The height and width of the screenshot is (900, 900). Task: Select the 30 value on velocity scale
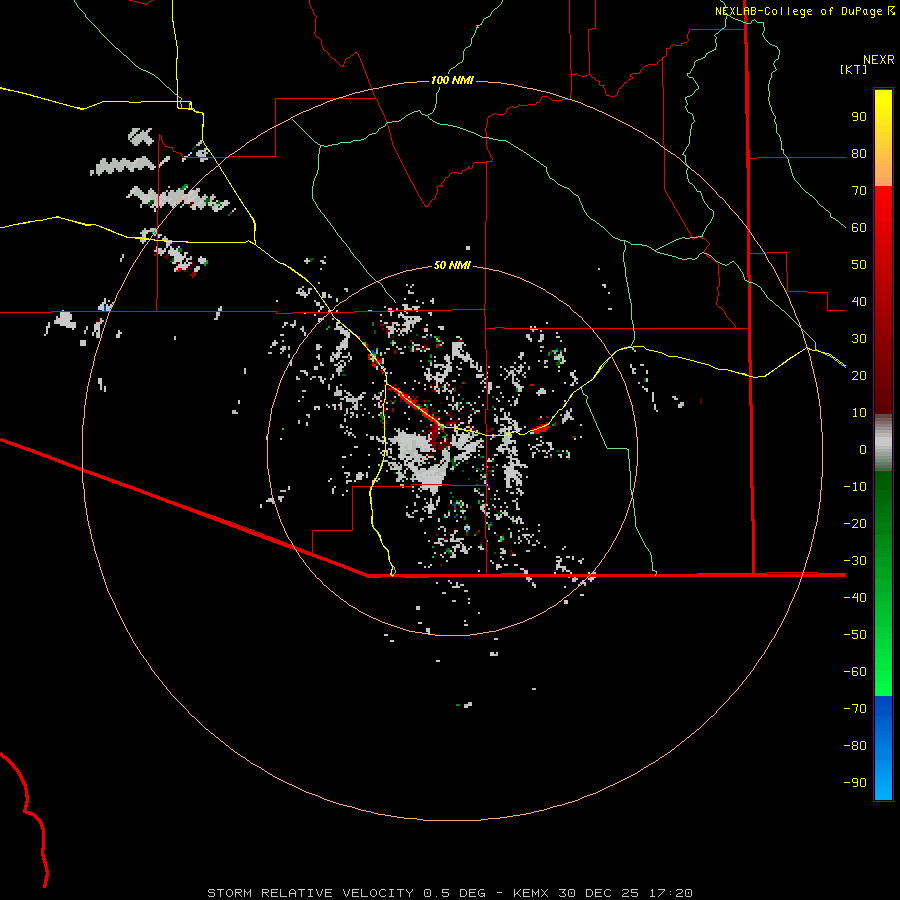tap(859, 339)
